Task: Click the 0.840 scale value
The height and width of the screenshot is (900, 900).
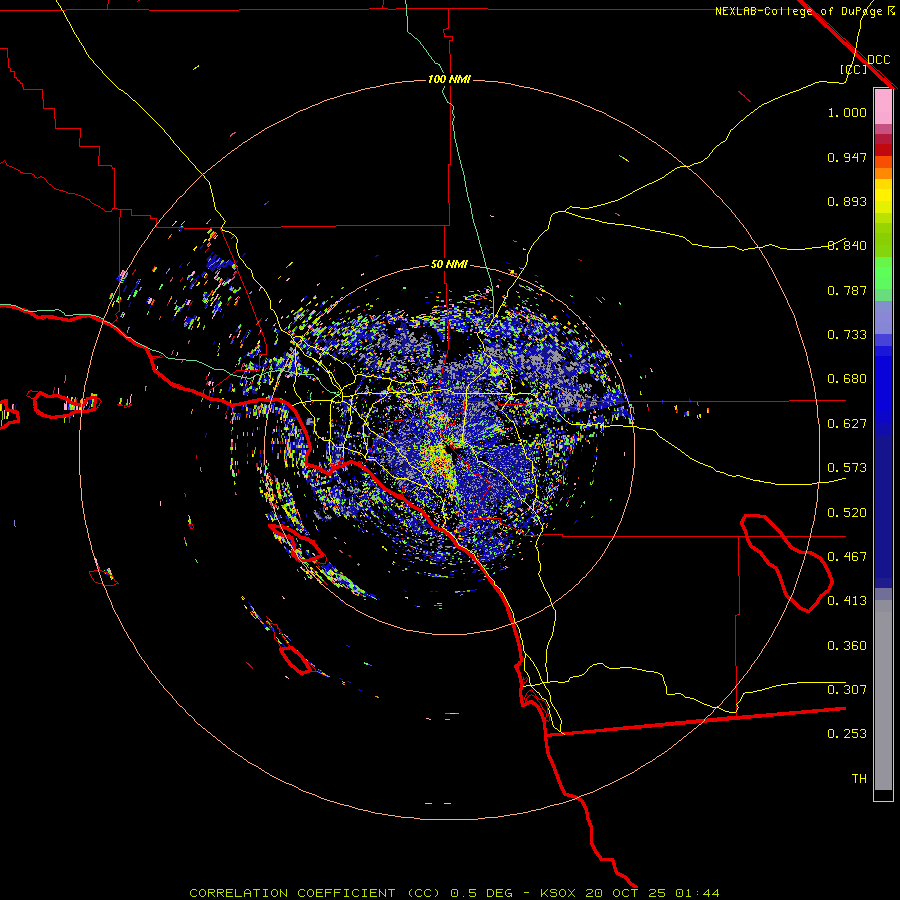Action: 847,246
